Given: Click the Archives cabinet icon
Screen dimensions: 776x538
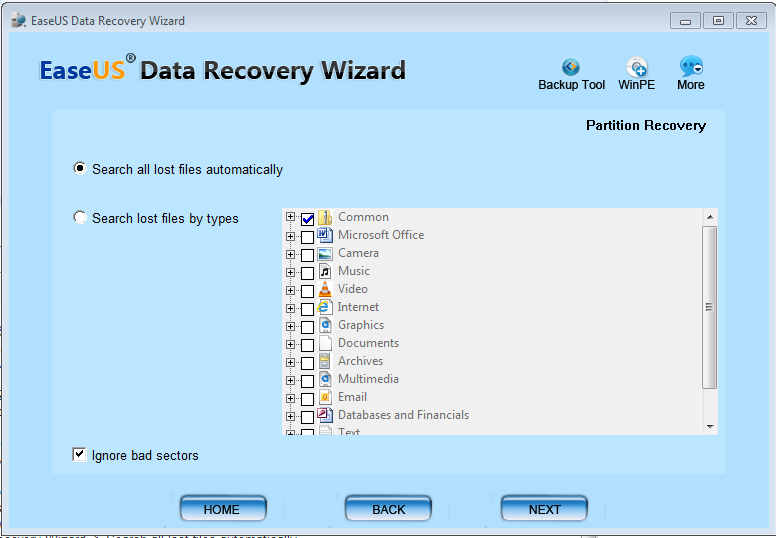Looking at the screenshot, I should point(325,361).
